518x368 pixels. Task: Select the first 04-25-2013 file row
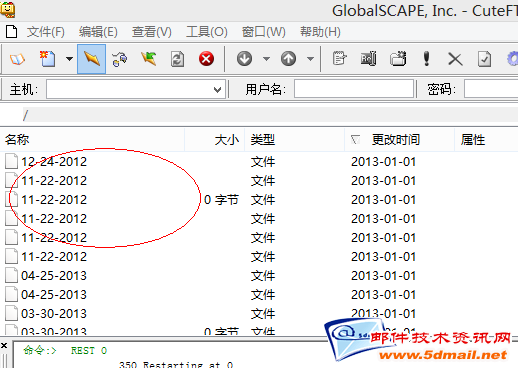pos(54,276)
